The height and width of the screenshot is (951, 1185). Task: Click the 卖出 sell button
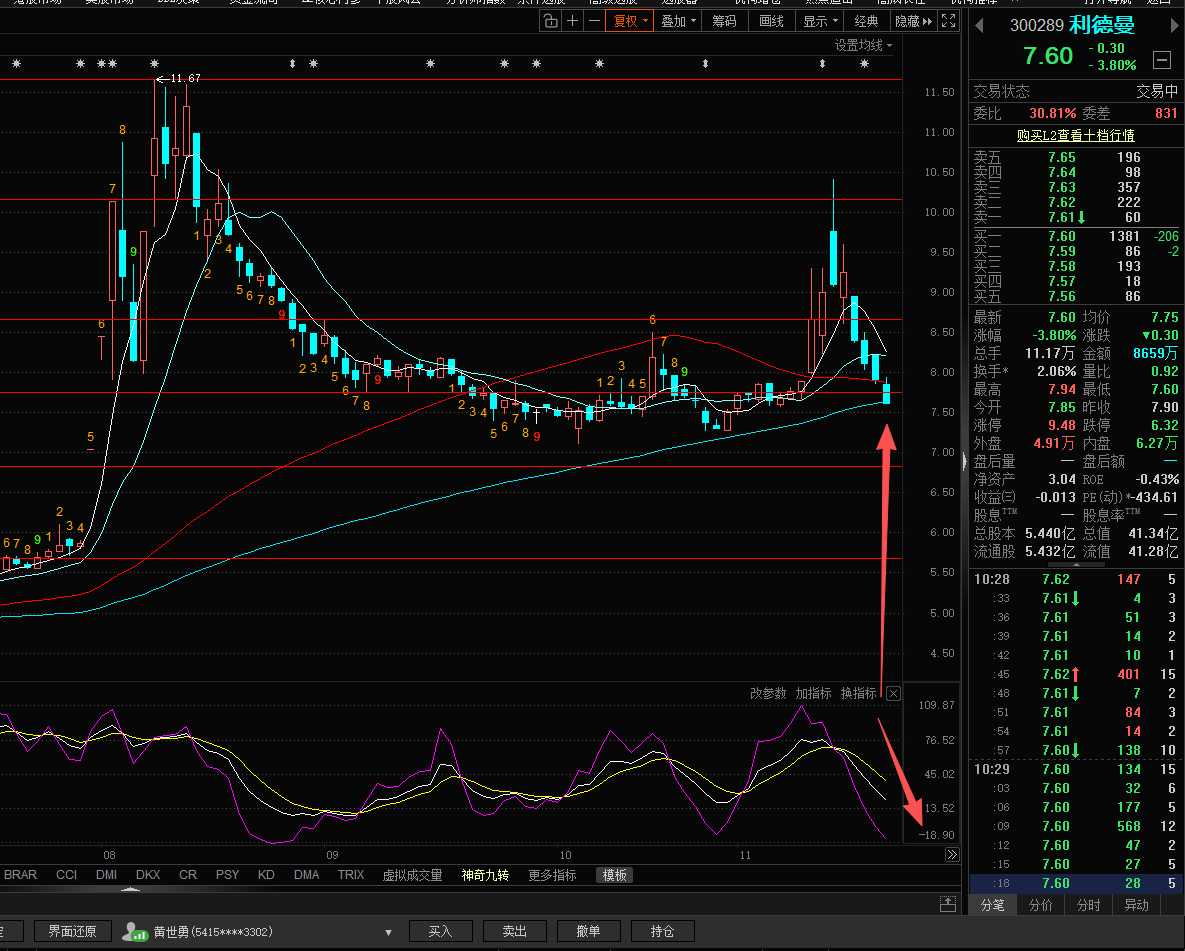coord(515,931)
